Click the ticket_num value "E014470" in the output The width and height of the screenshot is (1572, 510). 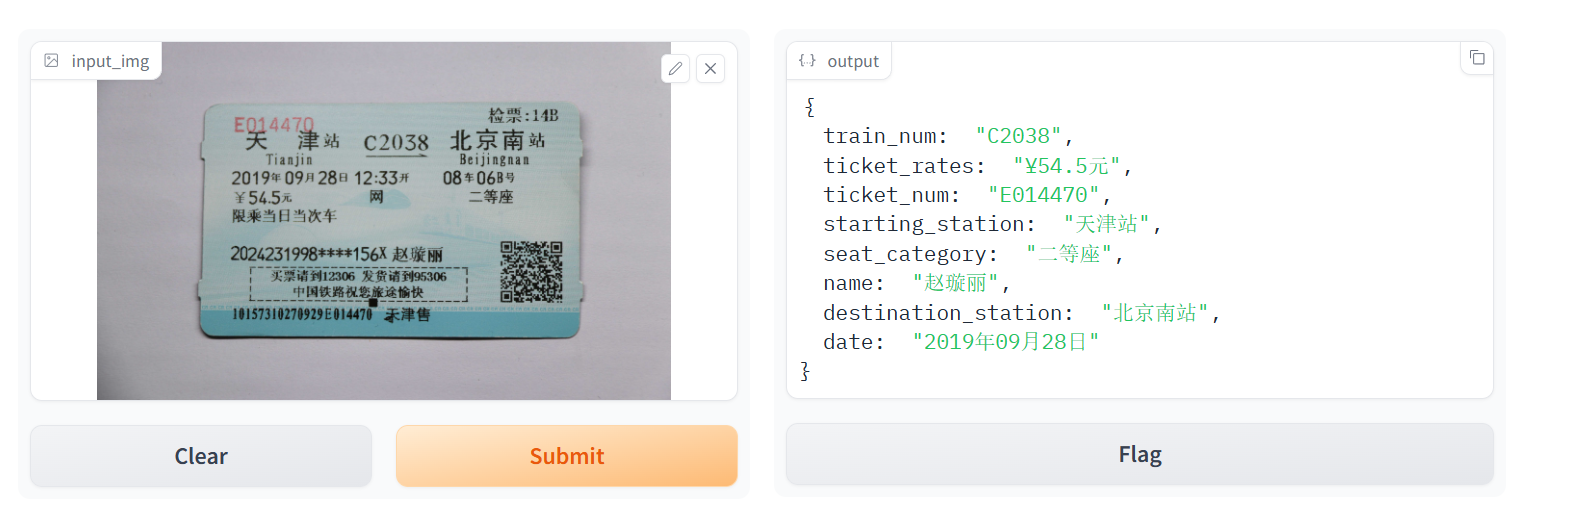pos(1043,195)
